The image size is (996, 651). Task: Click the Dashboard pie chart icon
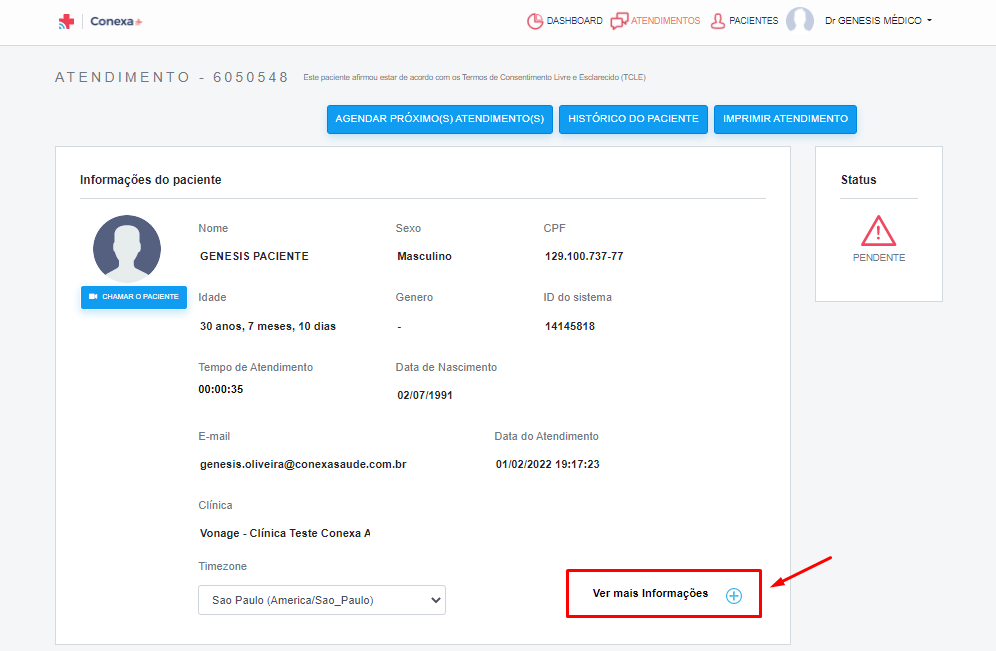(535, 21)
